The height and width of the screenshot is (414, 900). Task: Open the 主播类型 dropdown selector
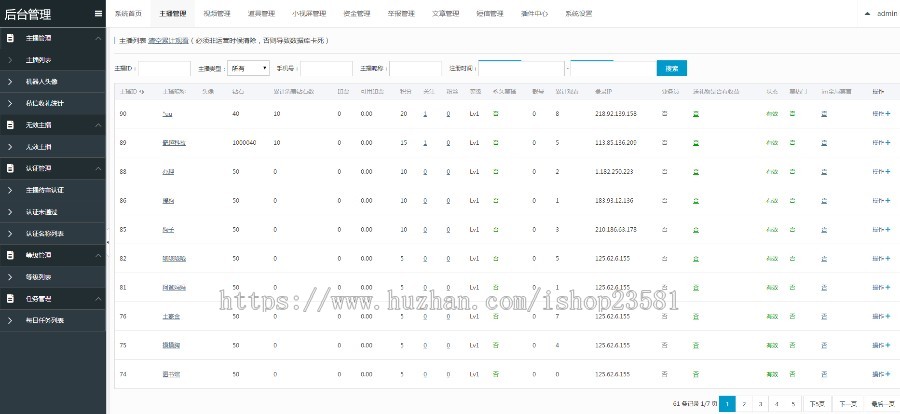pyautogui.click(x=248, y=68)
